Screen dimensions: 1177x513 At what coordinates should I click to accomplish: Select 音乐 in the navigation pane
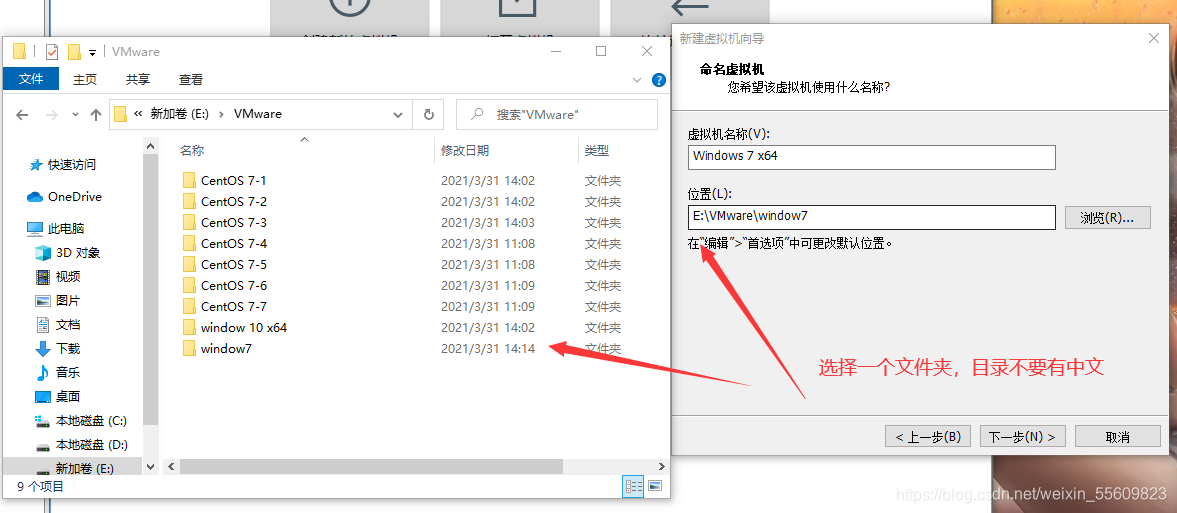(68, 373)
